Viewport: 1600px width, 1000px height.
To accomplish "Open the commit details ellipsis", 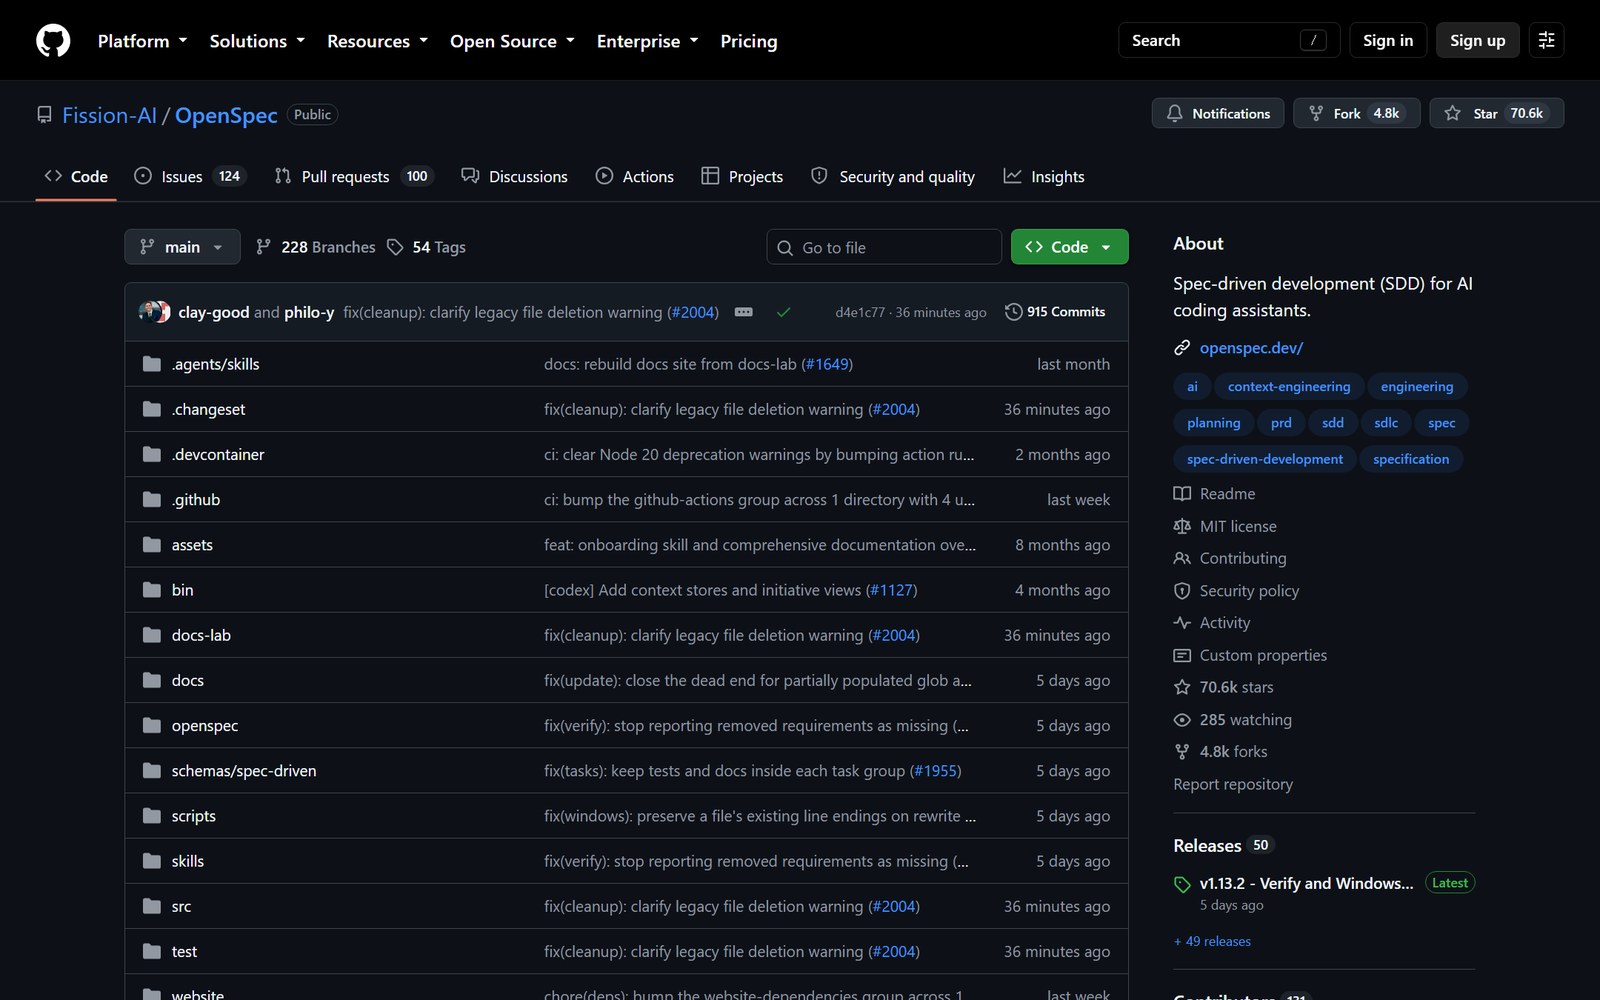I will pyautogui.click(x=743, y=312).
